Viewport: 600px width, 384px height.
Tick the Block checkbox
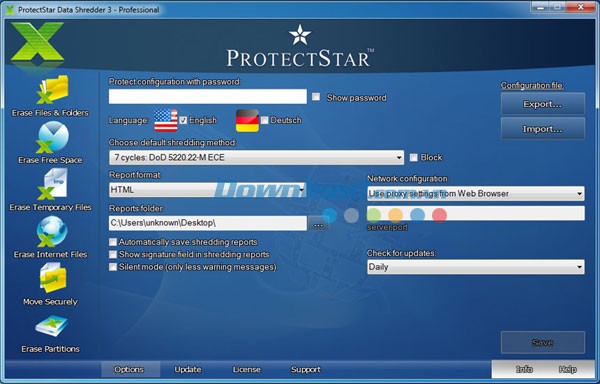coord(413,158)
